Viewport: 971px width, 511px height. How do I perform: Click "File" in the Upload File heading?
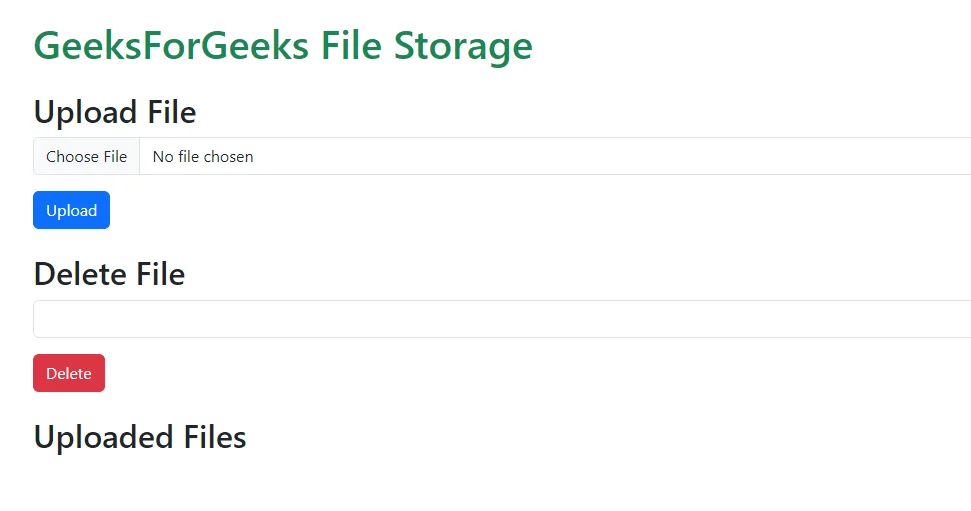172,112
